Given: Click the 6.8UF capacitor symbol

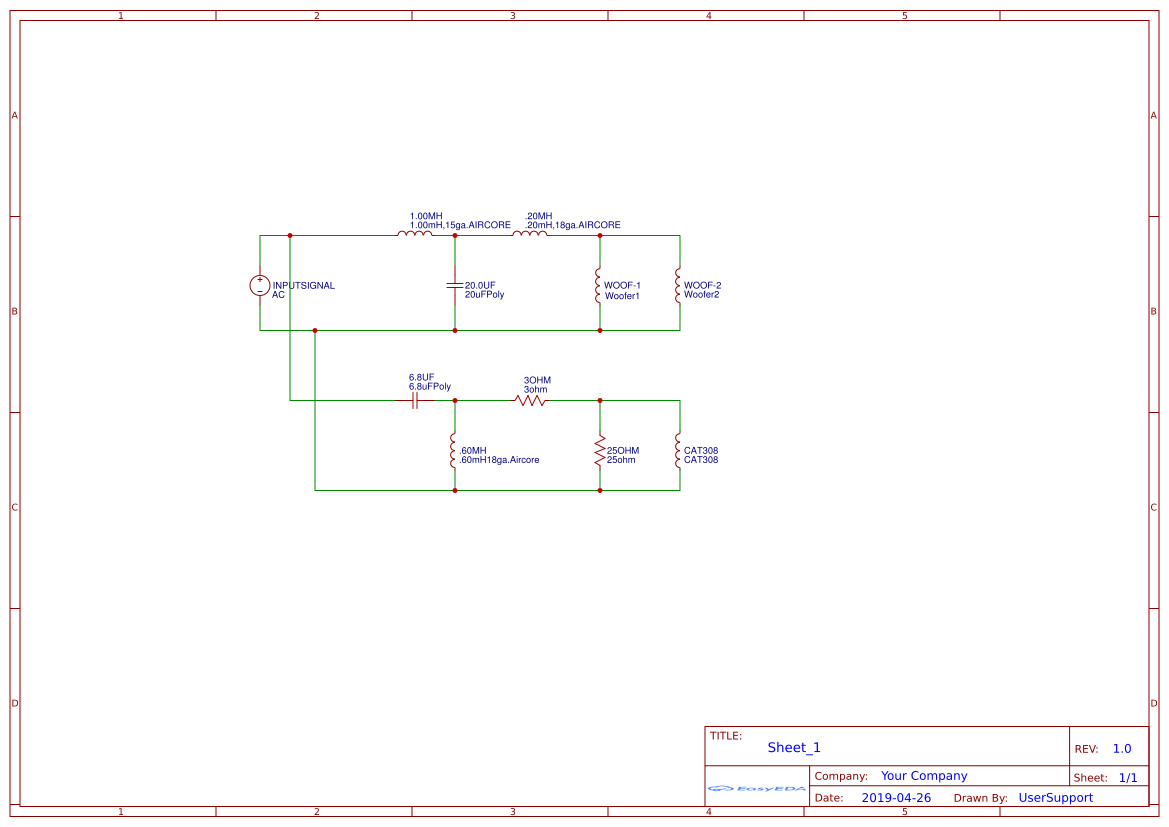Looking at the screenshot, I should tap(415, 400).
